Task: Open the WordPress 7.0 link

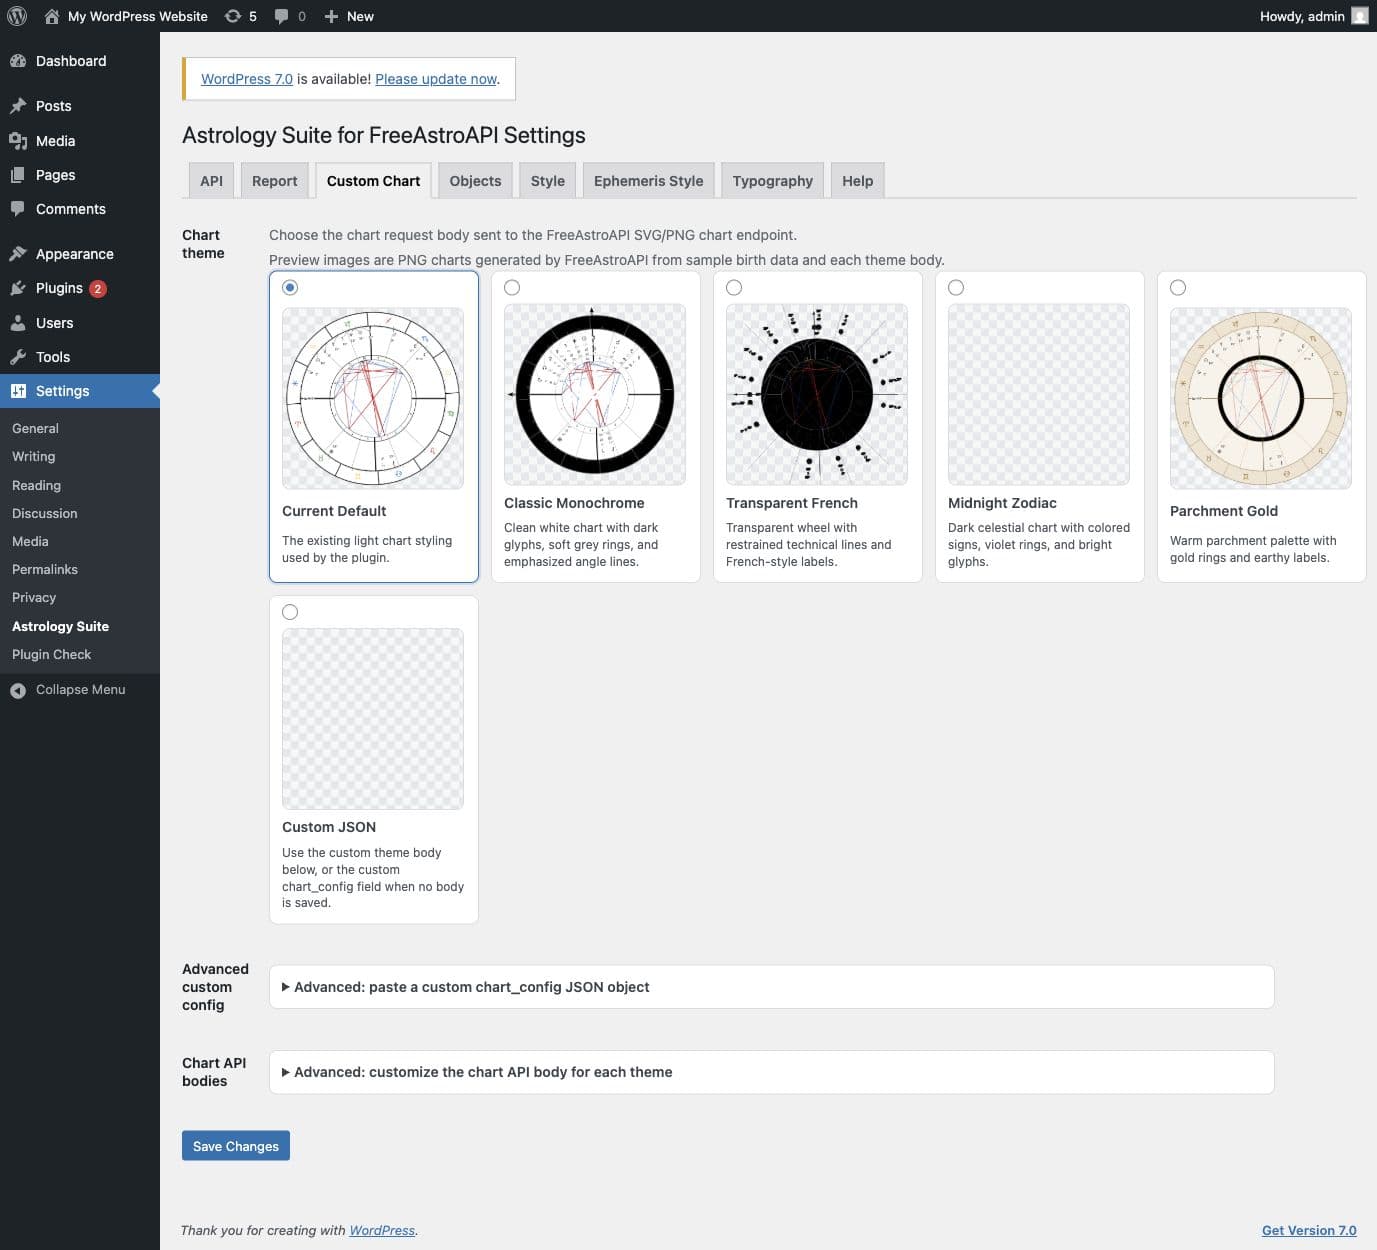Action: [x=247, y=79]
